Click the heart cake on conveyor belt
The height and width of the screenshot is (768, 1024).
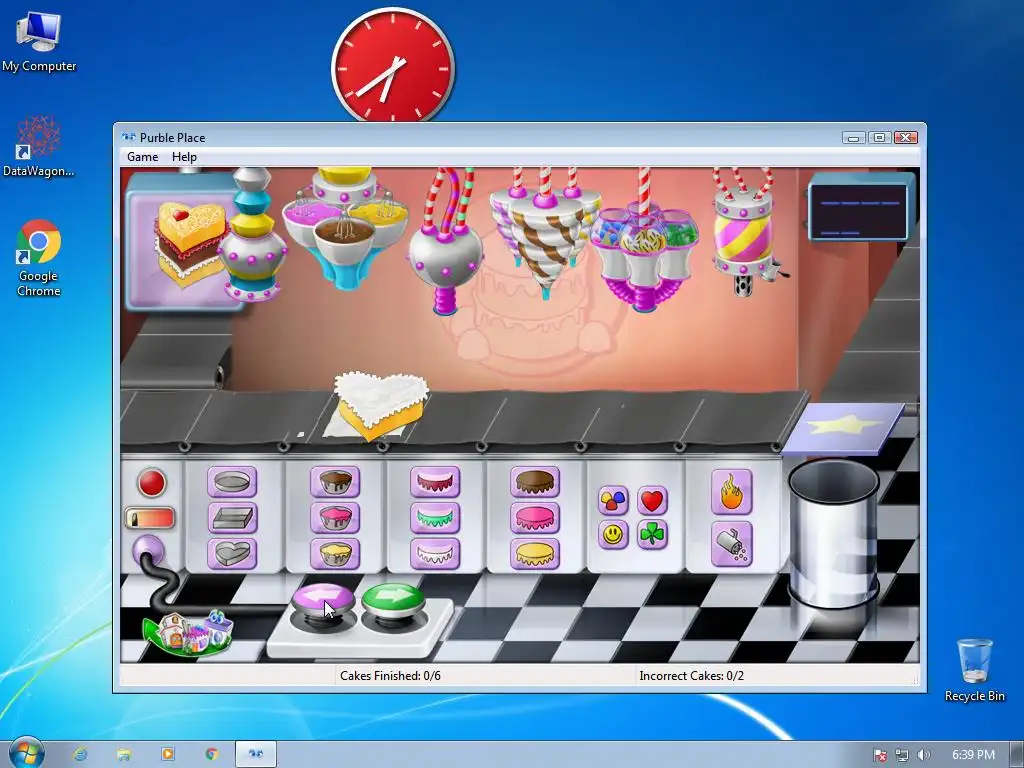pos(380,405)
